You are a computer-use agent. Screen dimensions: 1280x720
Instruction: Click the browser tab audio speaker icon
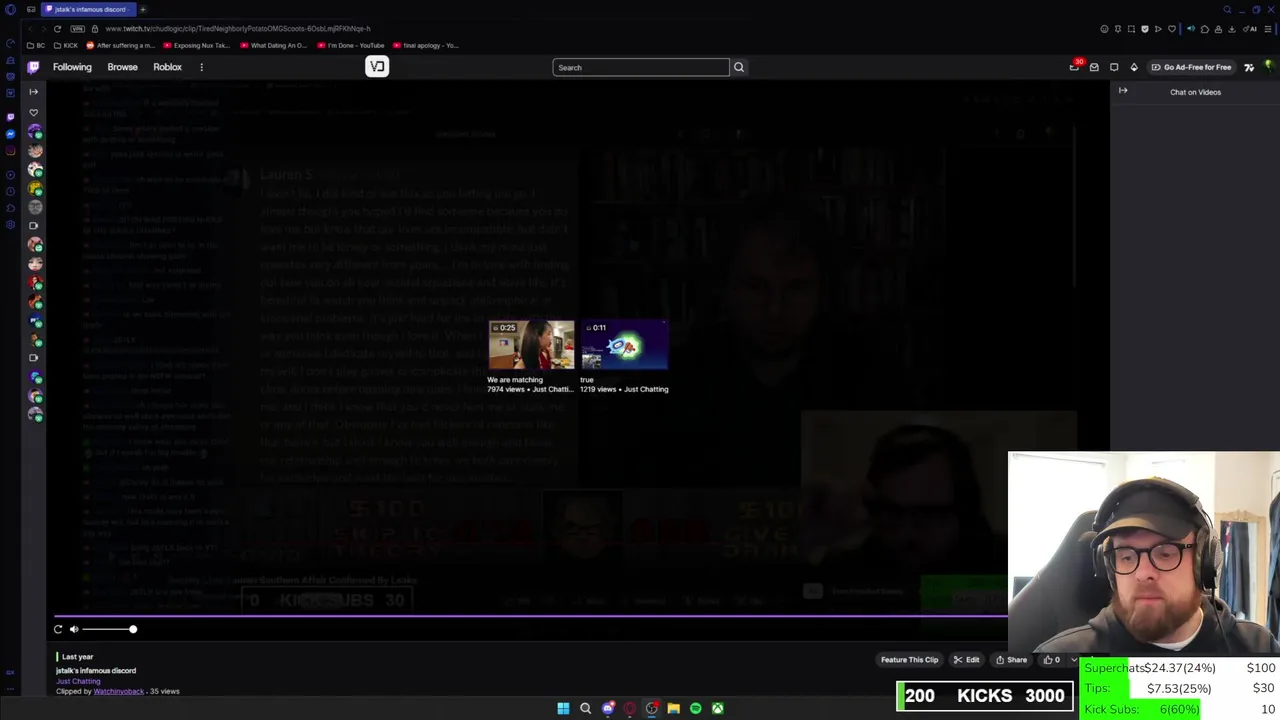point(1191,29)
